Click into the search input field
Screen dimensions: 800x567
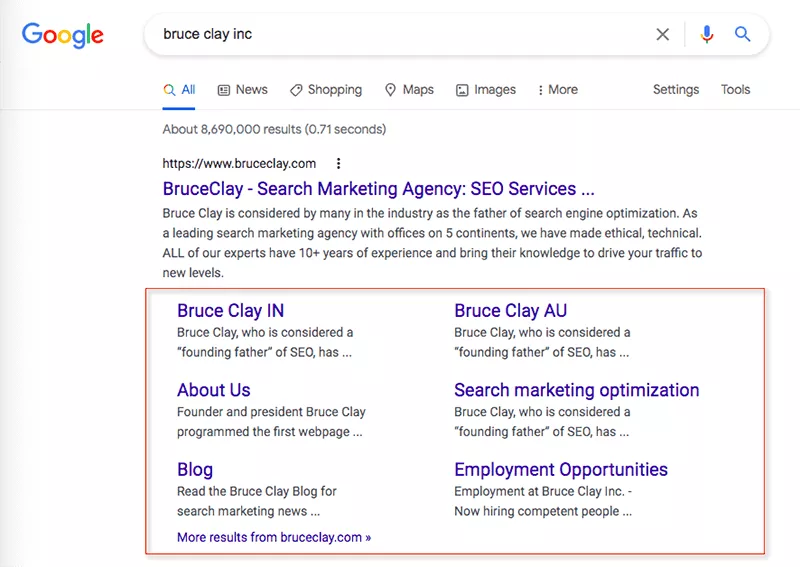click(400, 35)
